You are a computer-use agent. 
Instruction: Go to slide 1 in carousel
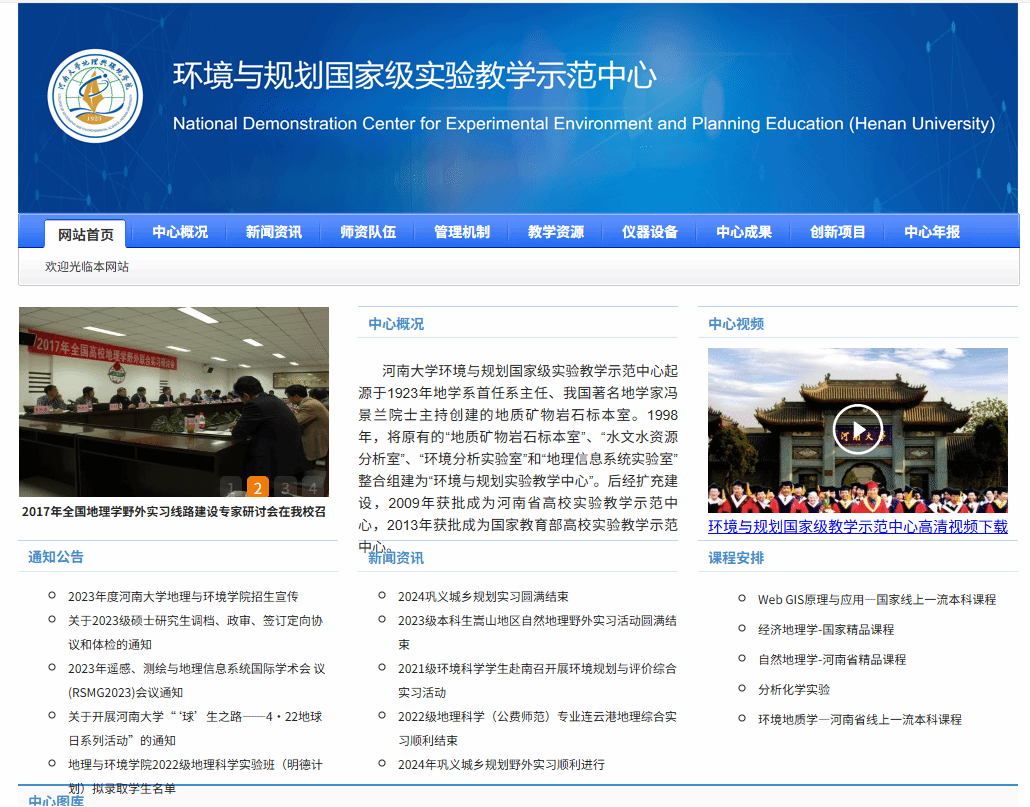(x=230, y=487)
